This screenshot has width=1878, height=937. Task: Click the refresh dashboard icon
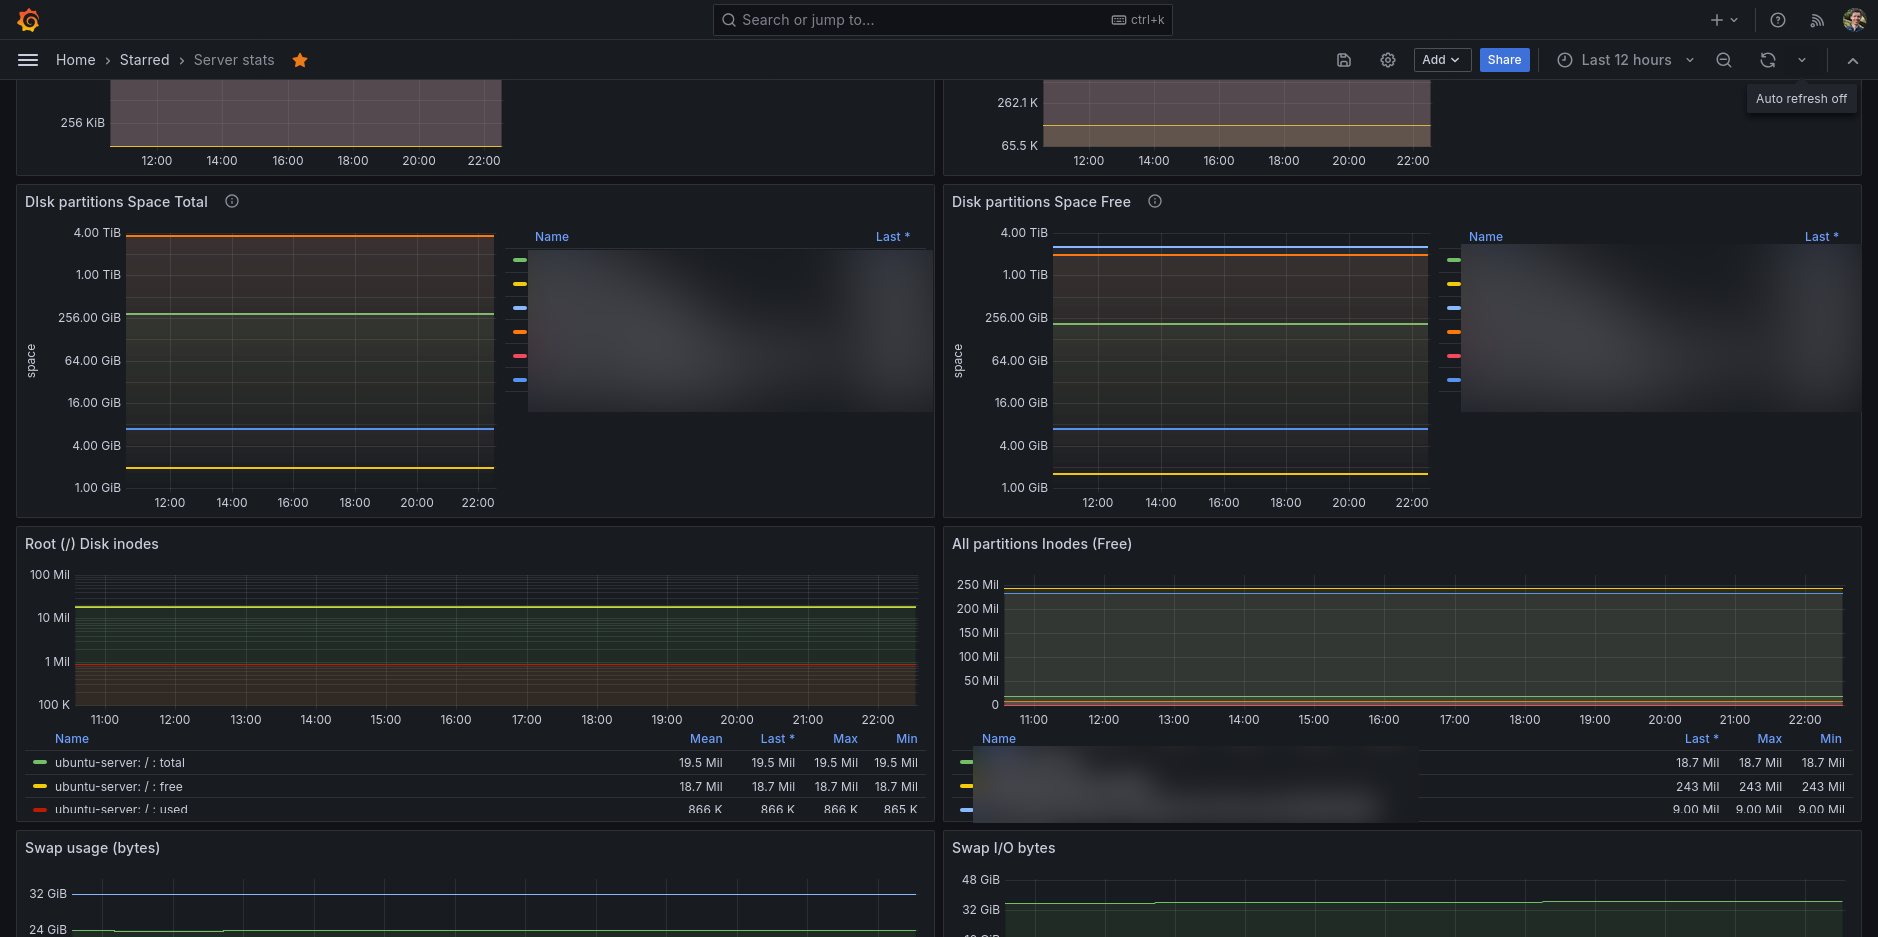pos(1768,60)
